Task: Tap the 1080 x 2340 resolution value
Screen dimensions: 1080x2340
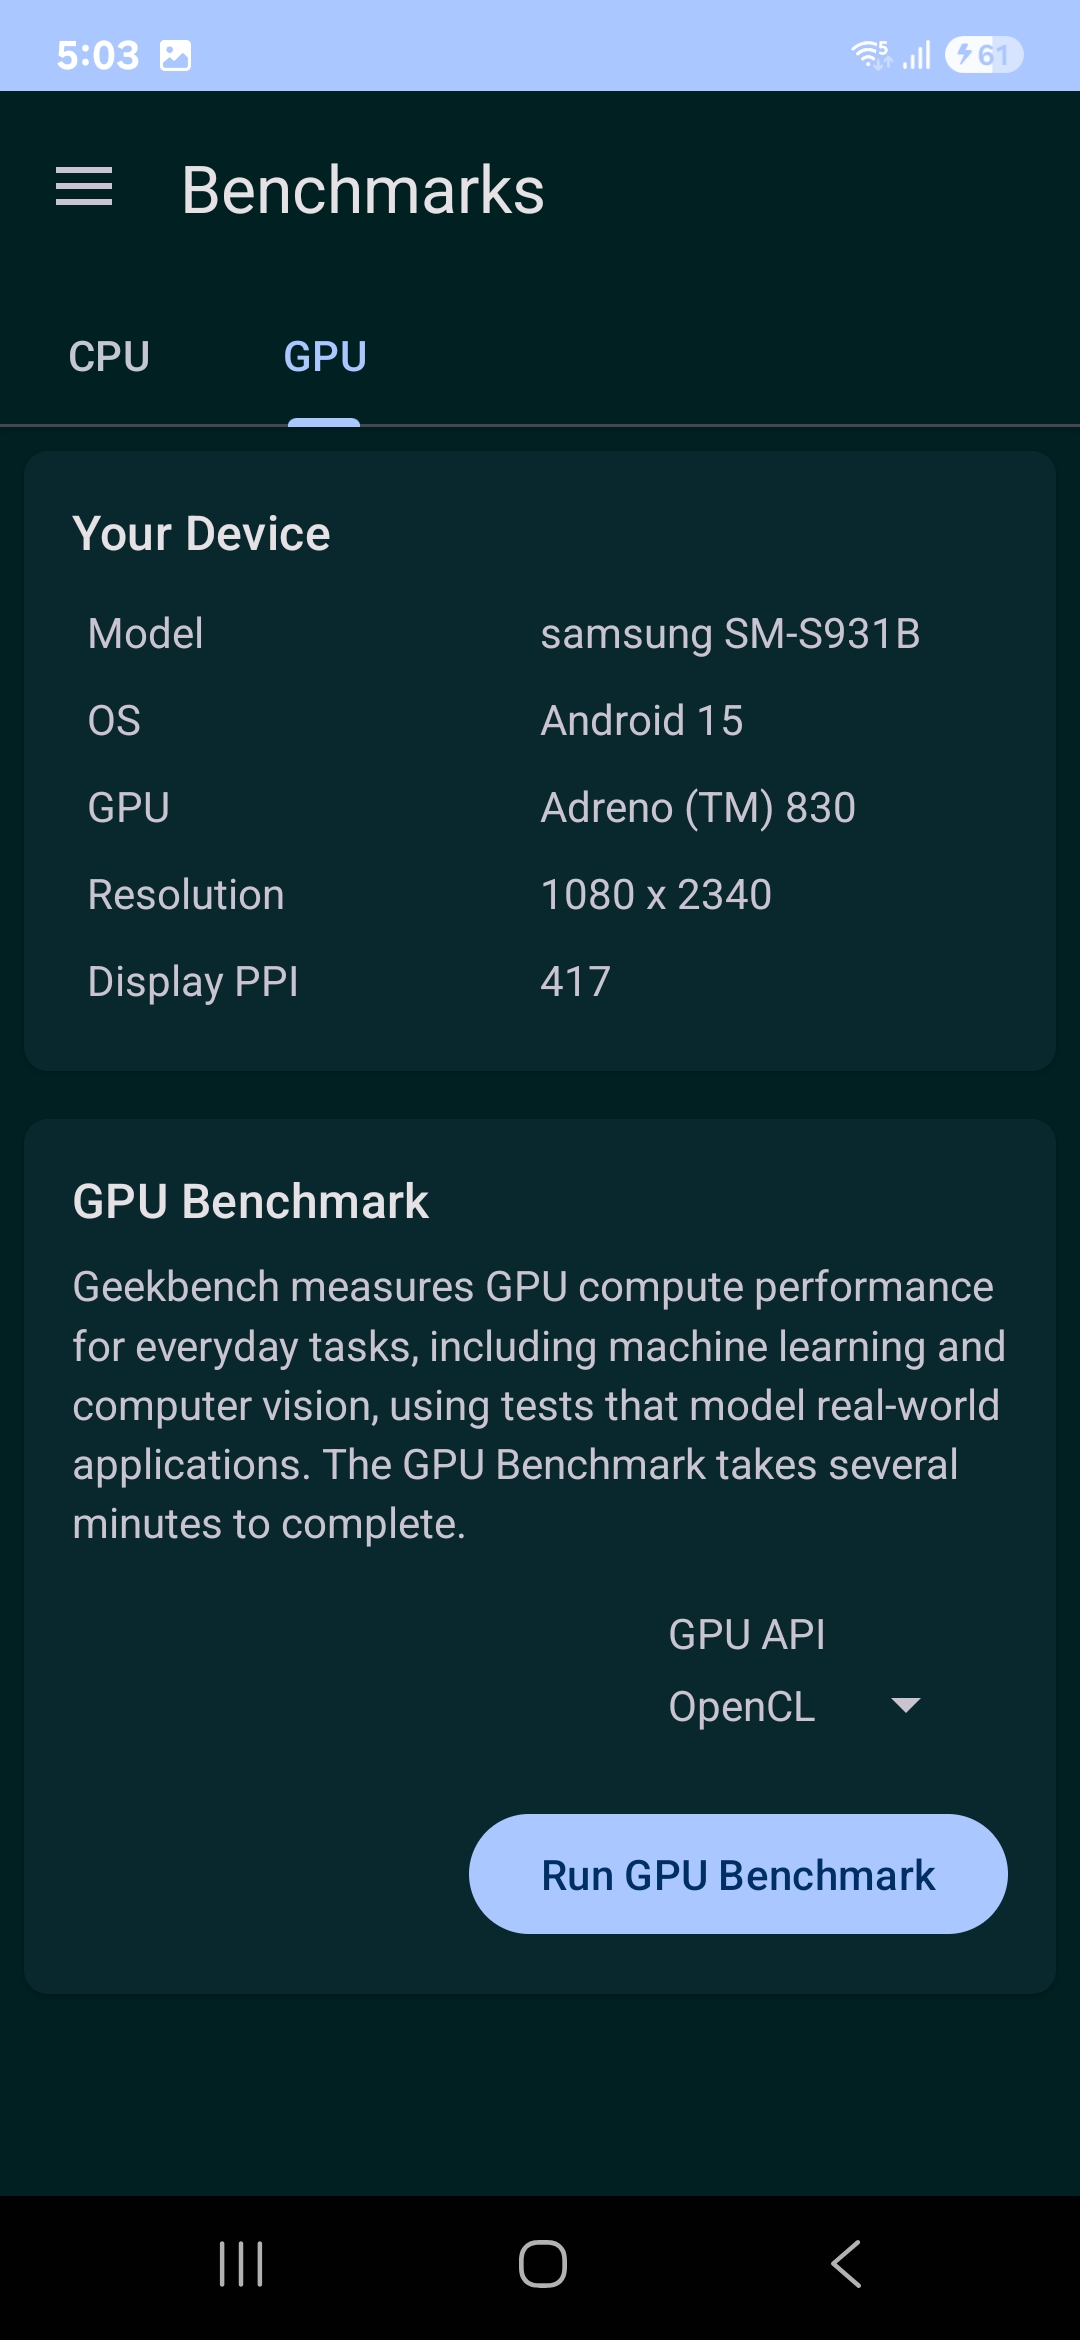Action: pos(656,895)
